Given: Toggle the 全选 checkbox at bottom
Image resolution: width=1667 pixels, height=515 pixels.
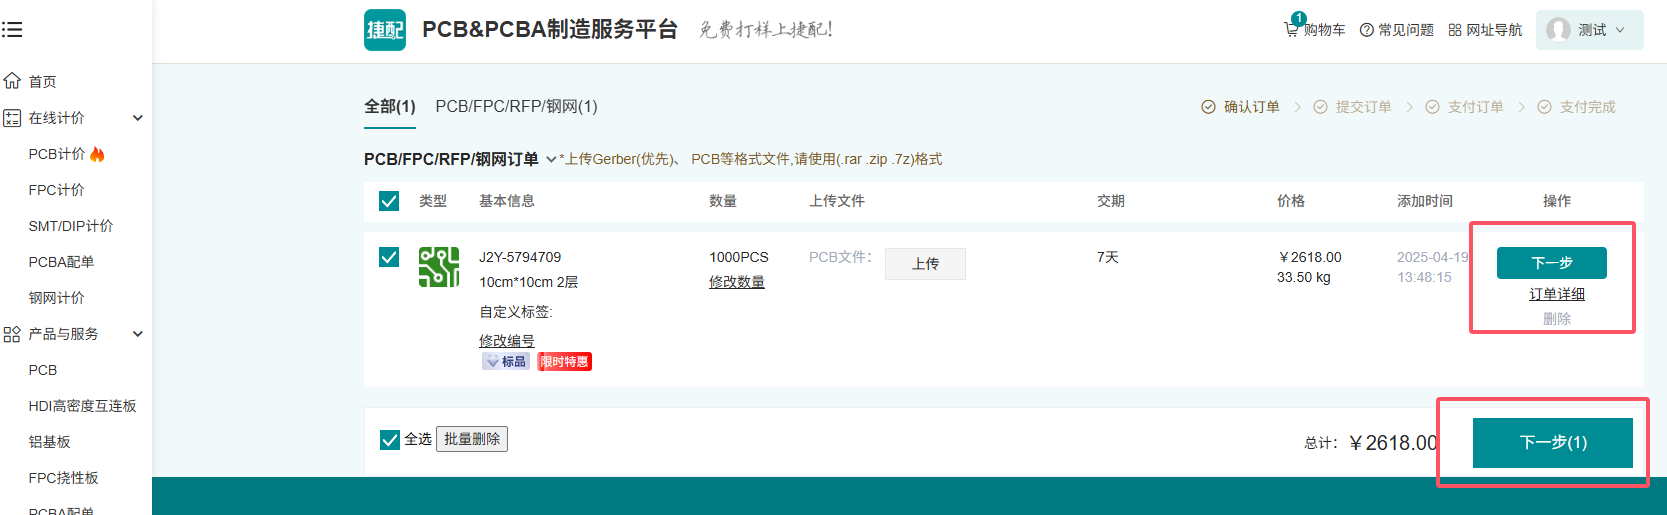Looking at the screenshot, I should point(390,439).
